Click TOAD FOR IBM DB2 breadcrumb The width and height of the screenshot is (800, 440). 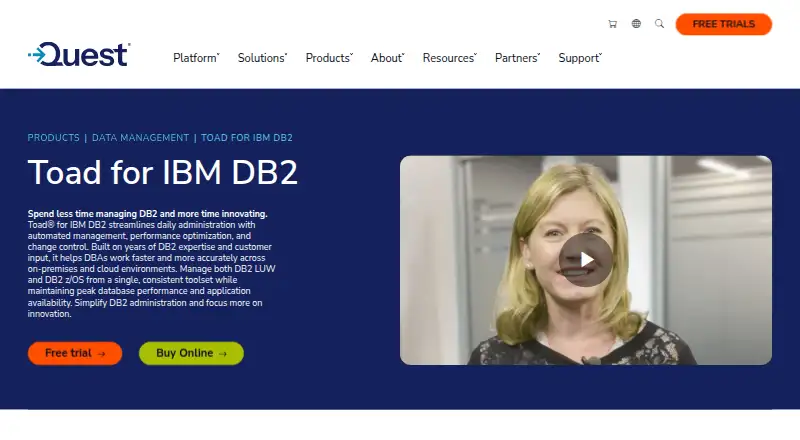pos(247,138)
